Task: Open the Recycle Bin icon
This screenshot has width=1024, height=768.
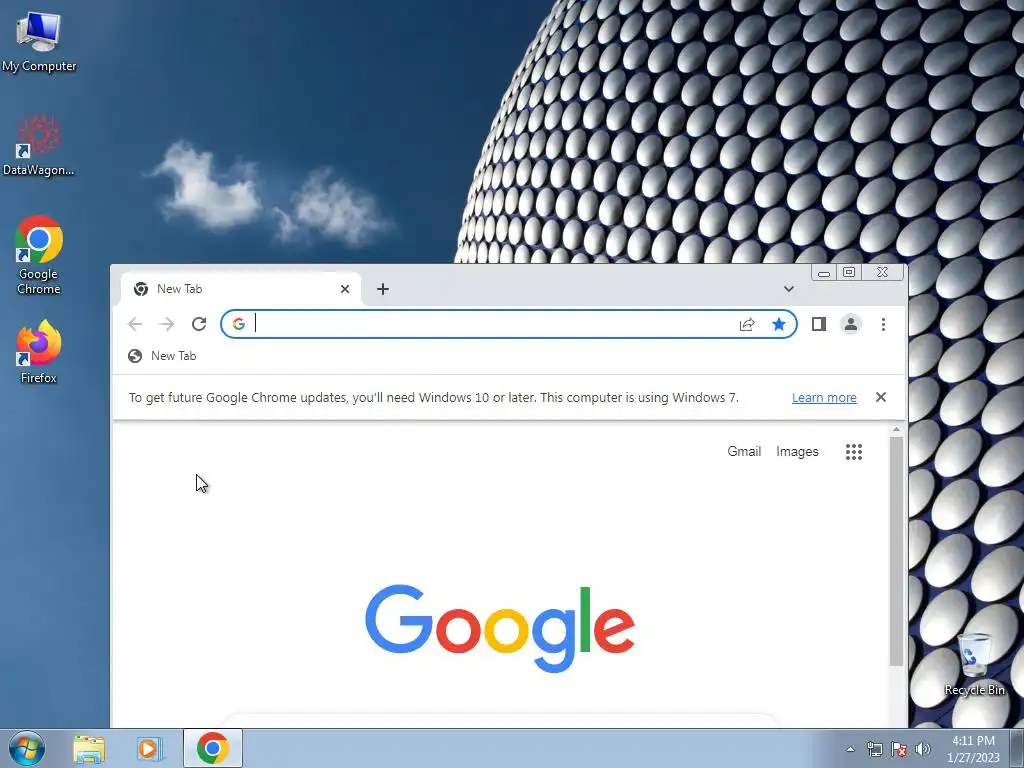Action: click(974, 664)
